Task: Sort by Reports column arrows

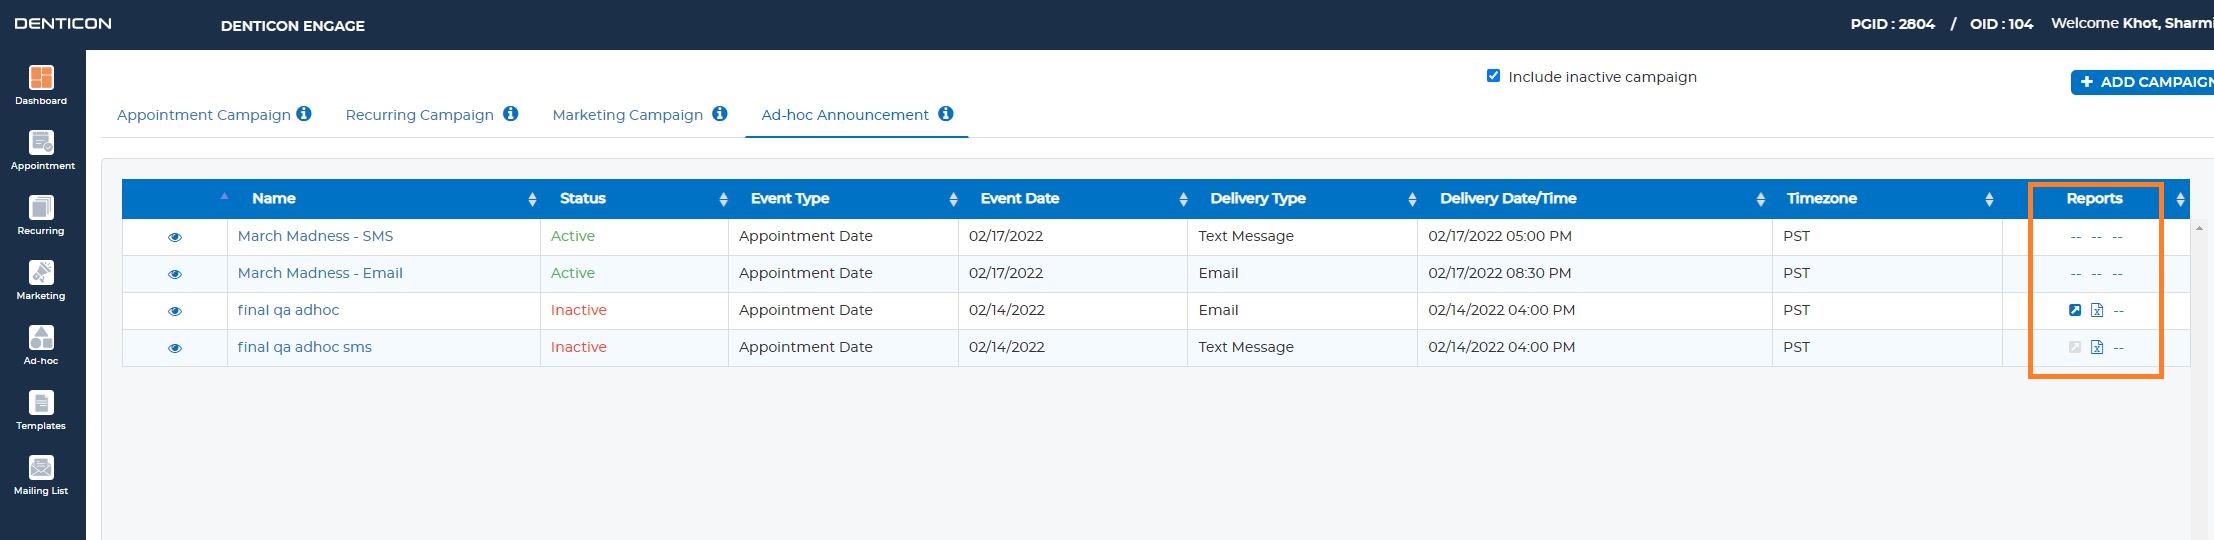Action: pos(2180,199)
